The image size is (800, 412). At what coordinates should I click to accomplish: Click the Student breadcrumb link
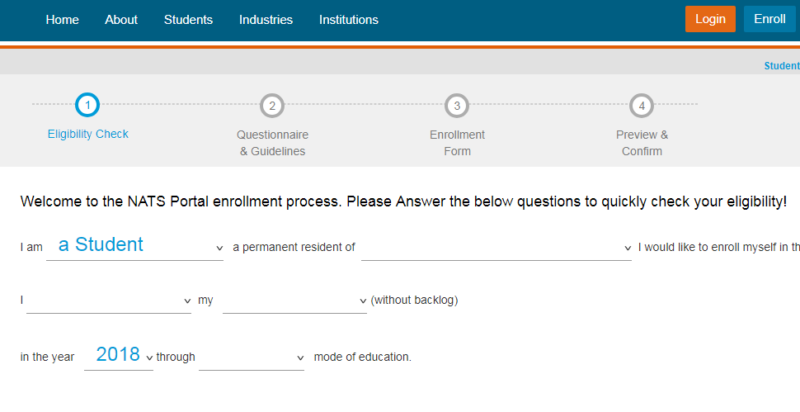[781, 66]
